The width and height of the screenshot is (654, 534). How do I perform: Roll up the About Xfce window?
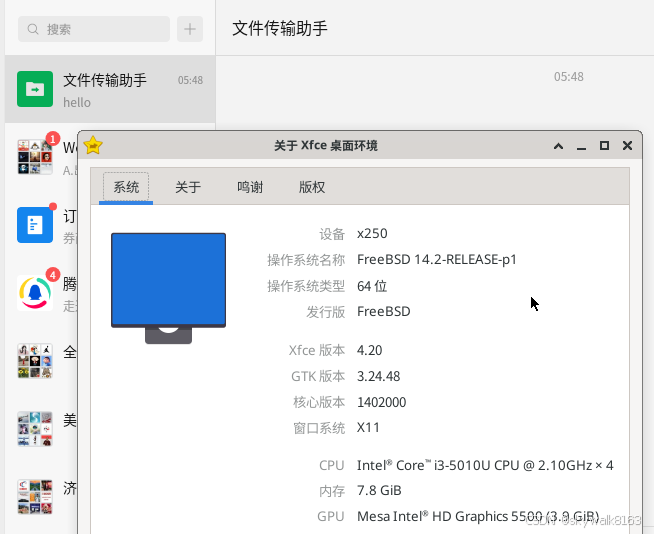tap(558, 146)
